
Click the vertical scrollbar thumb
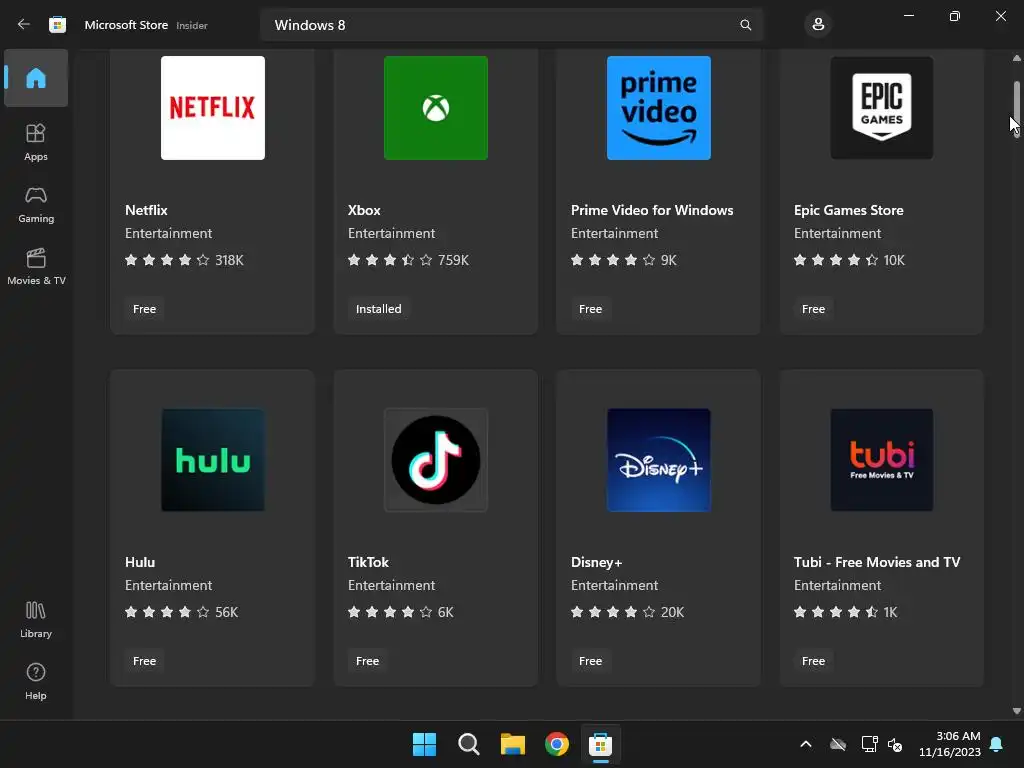(x=1016, y=107)
